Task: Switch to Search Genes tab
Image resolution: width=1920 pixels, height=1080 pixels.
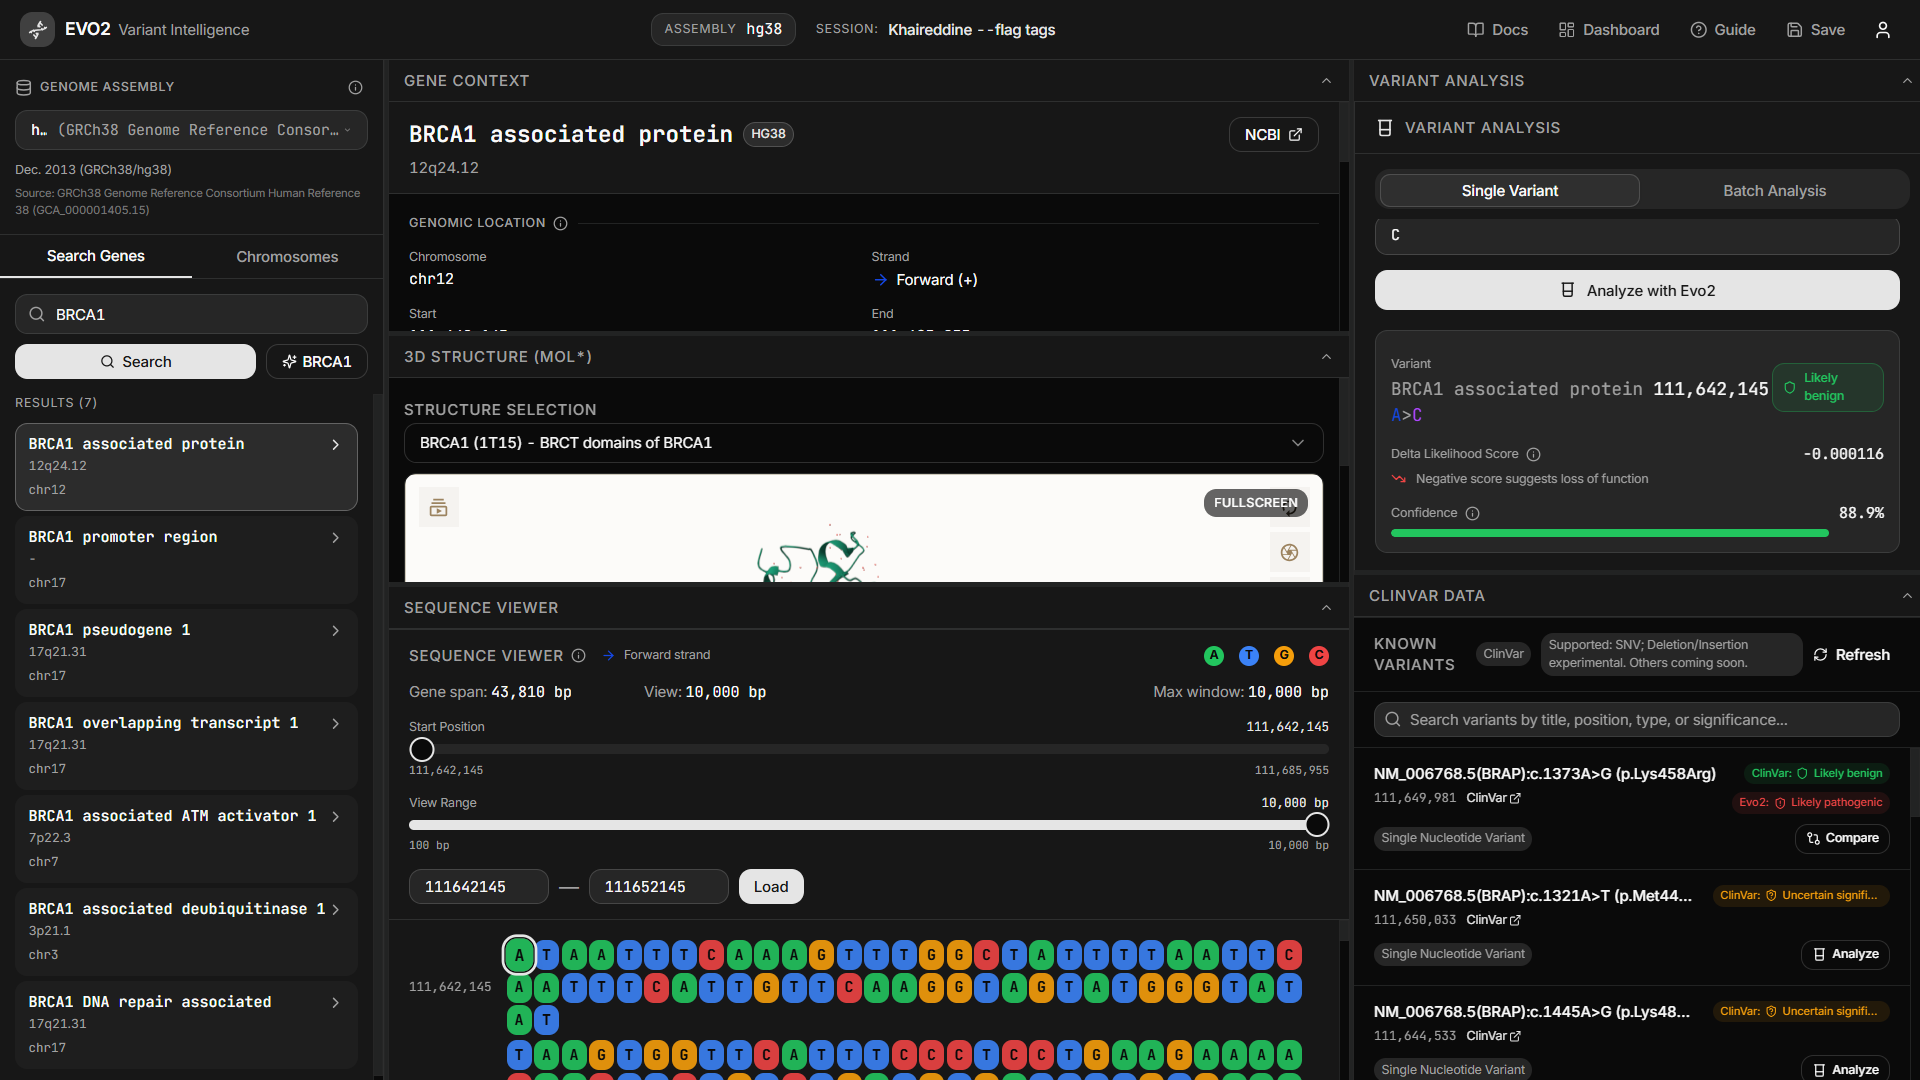Action: 96,256
